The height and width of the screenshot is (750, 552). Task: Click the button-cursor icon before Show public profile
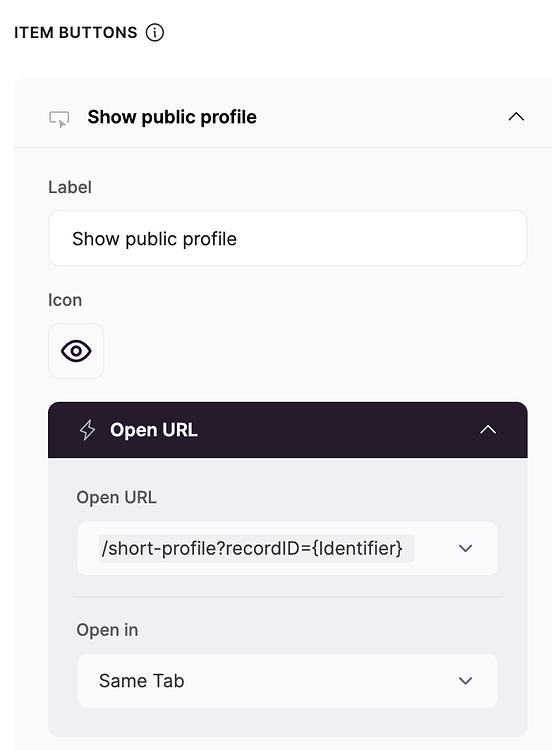[59, 119]
